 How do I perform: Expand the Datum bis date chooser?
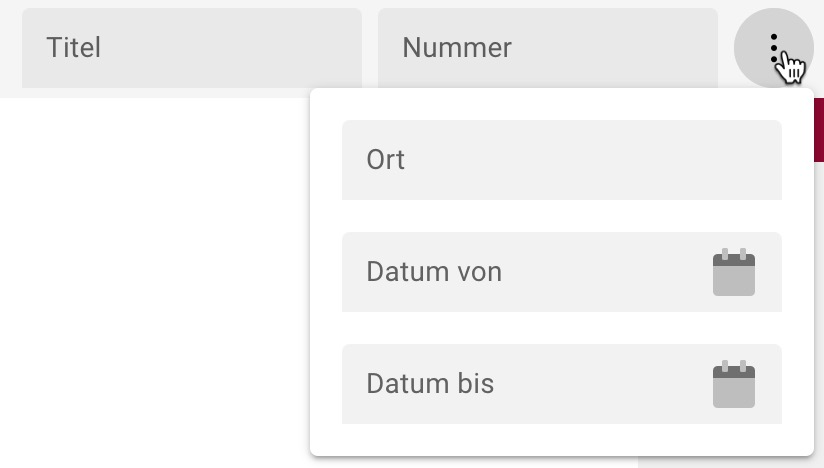click(733, 385)
